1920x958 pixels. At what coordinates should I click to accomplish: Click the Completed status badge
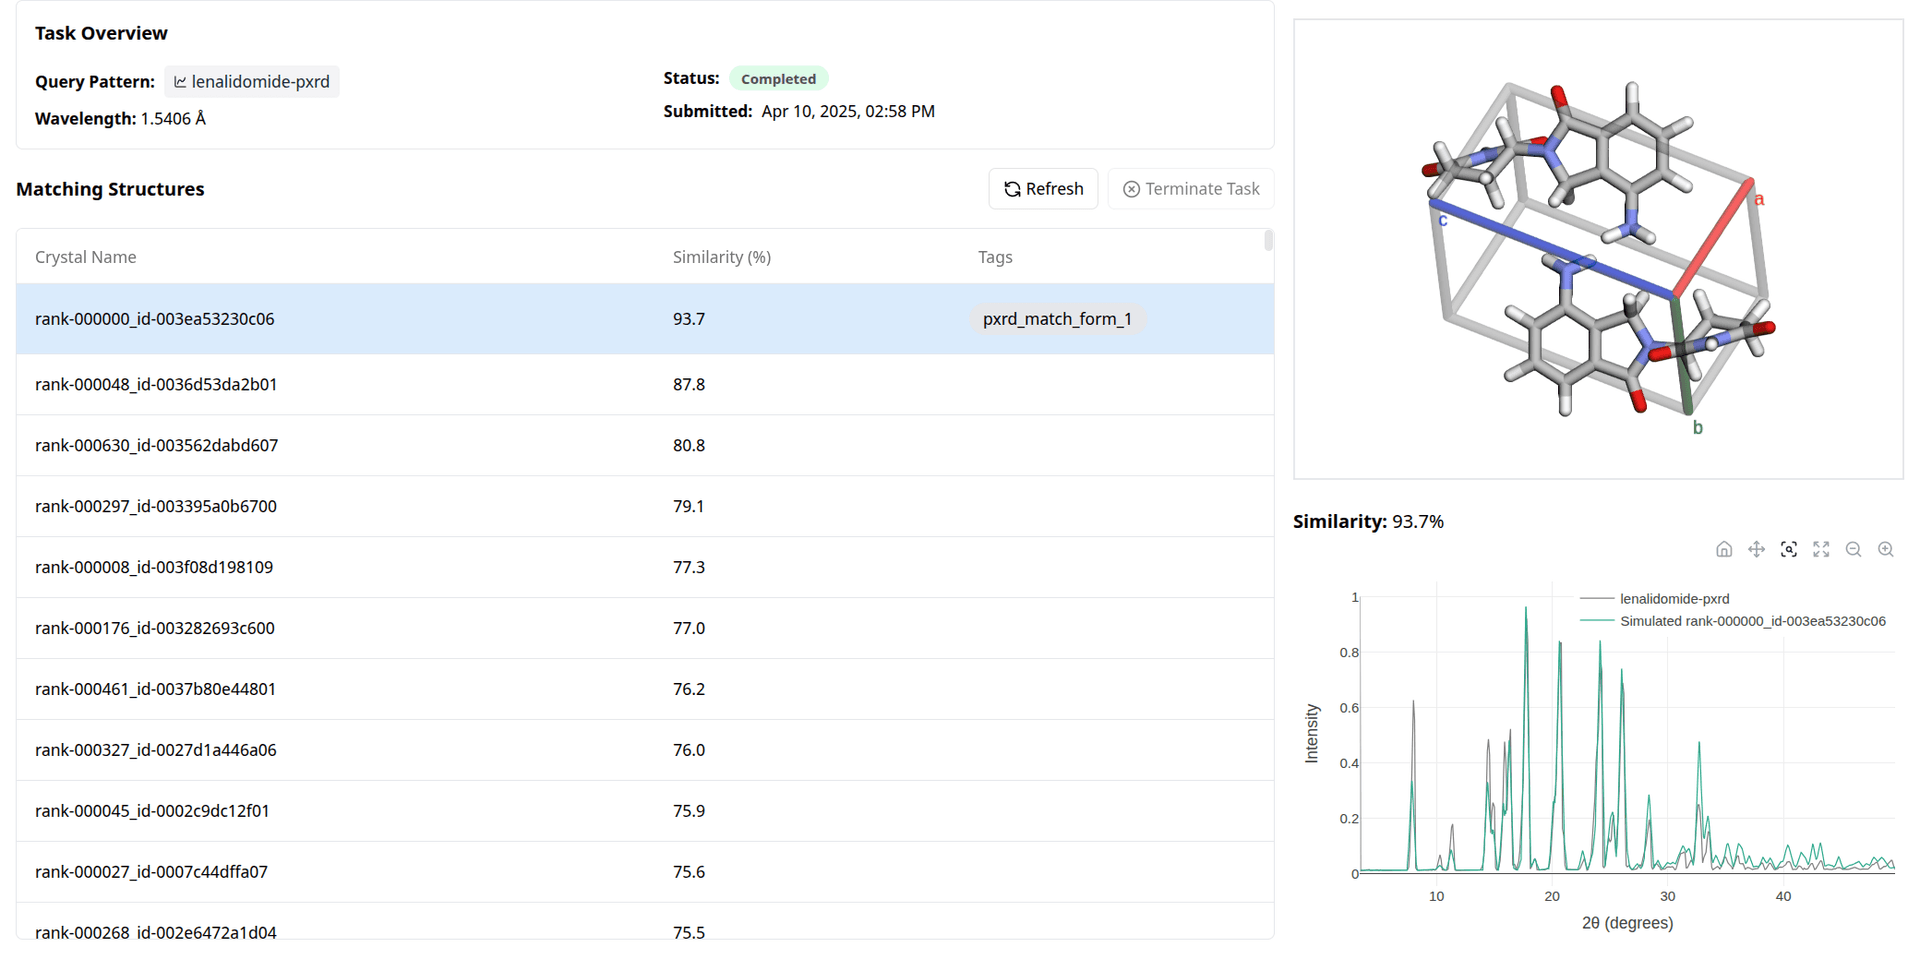point(779,78)
